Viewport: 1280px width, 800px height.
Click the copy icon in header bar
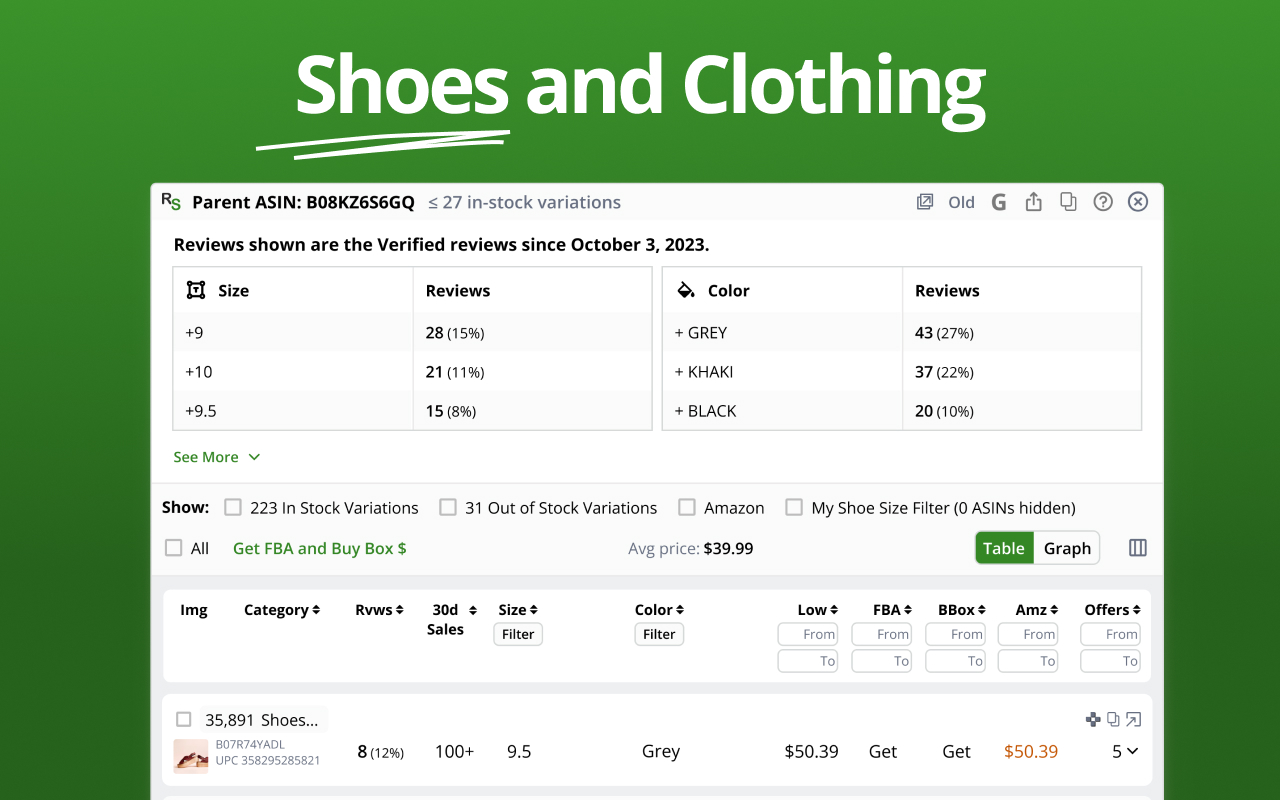click(x=1068, y=202)
